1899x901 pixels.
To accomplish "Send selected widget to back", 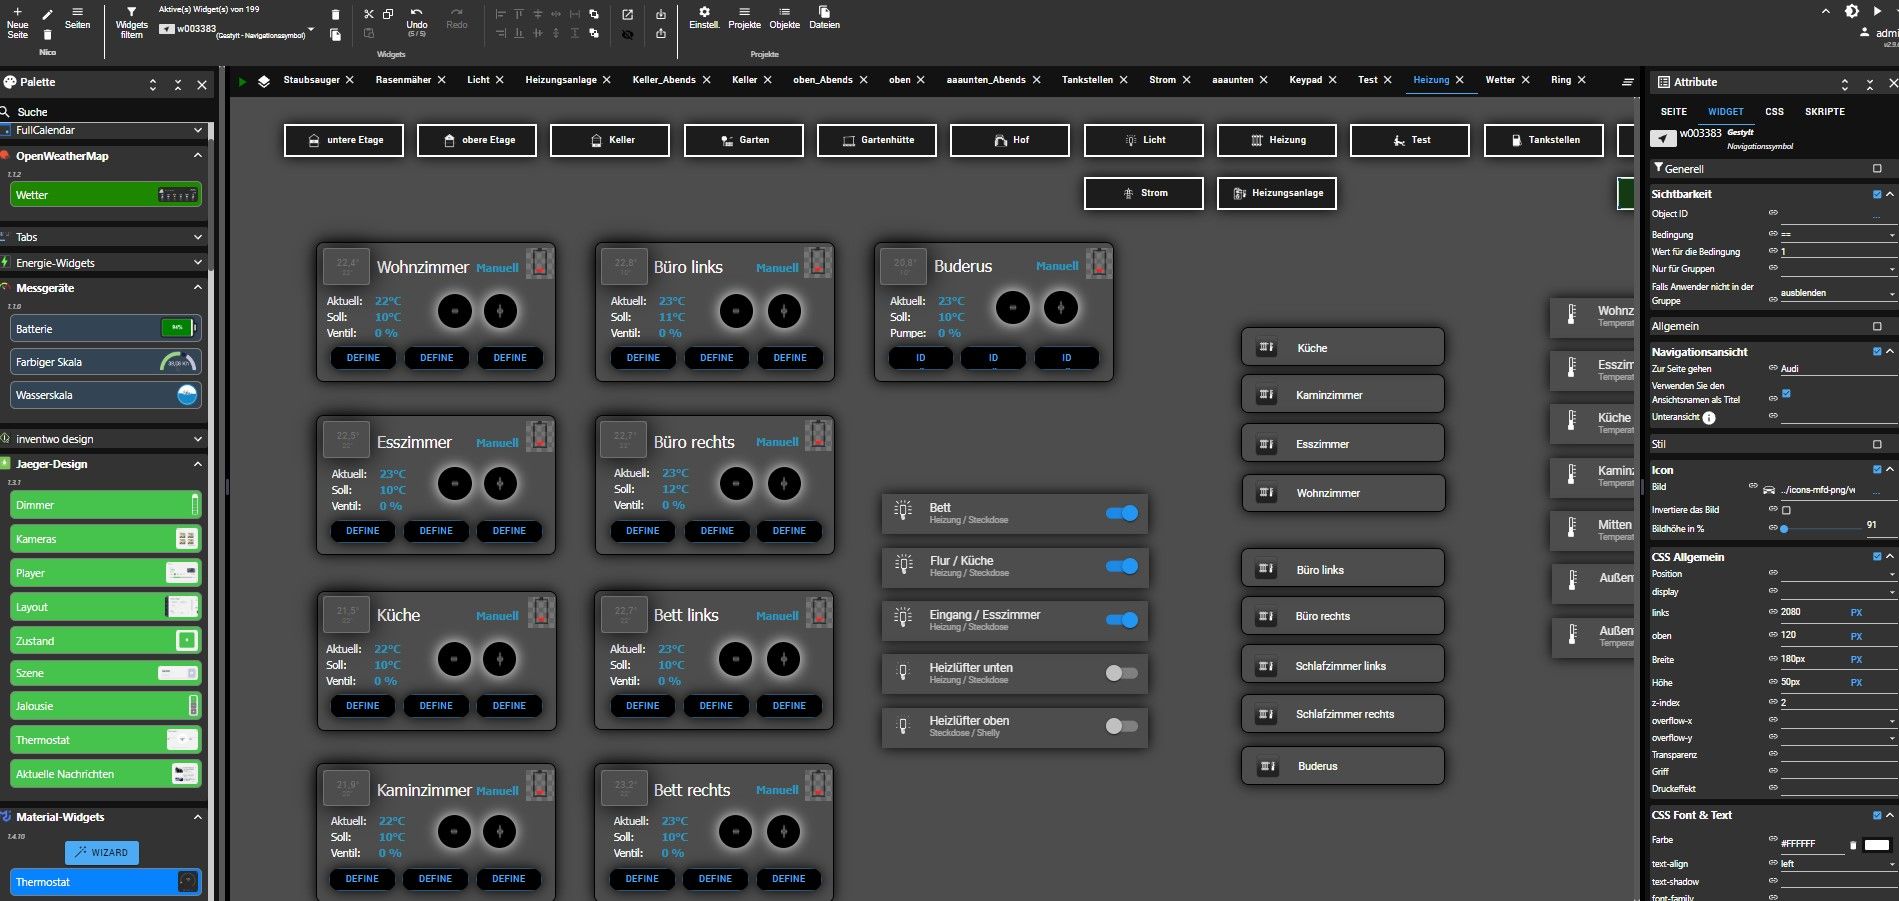I will (x=594, y=33).
